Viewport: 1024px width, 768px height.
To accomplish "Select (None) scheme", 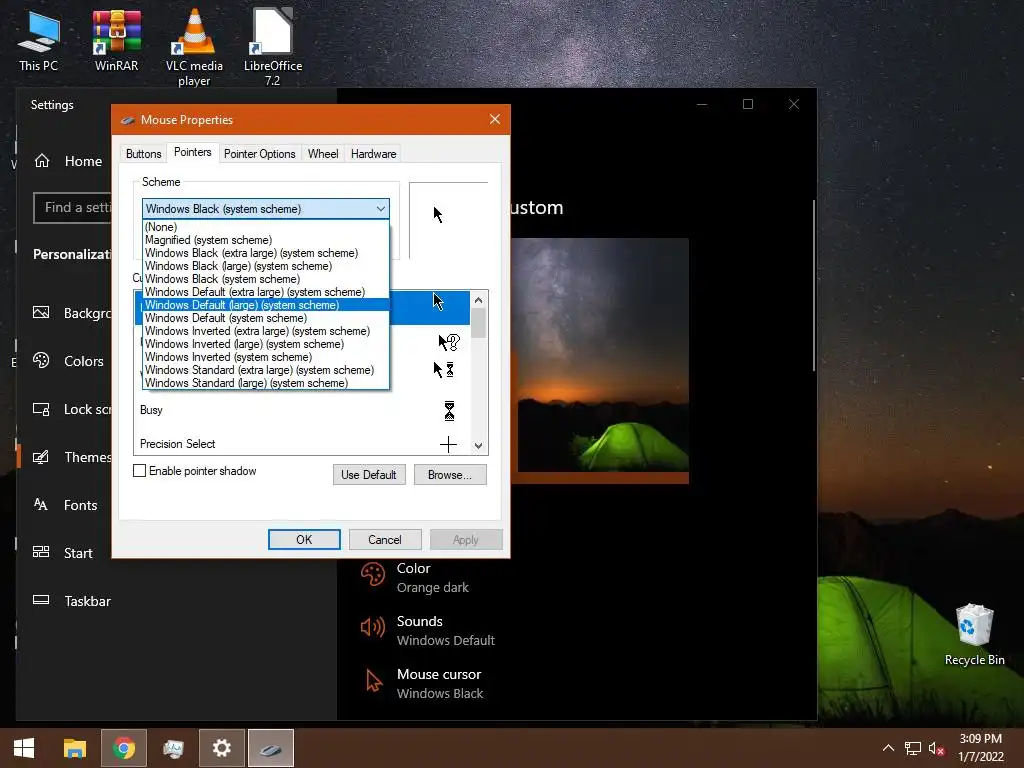I will (x=266, y=227).
